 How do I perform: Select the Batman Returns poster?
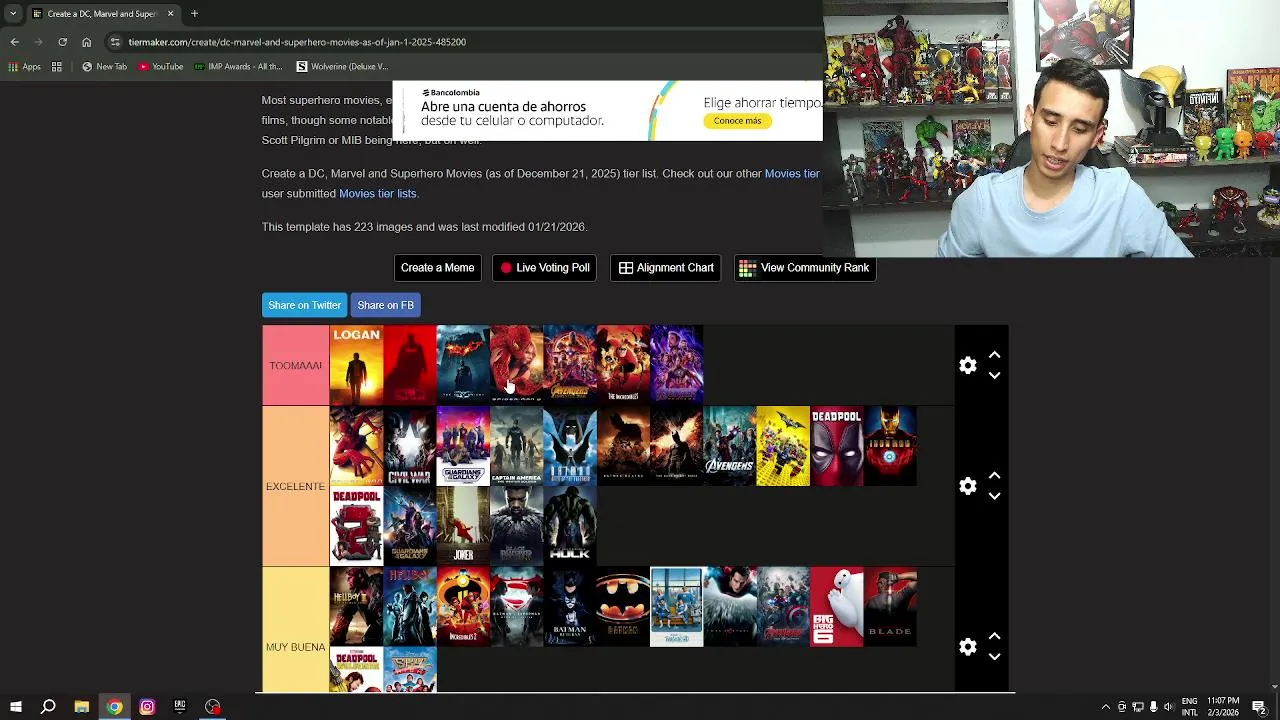[x=570, y=607]
